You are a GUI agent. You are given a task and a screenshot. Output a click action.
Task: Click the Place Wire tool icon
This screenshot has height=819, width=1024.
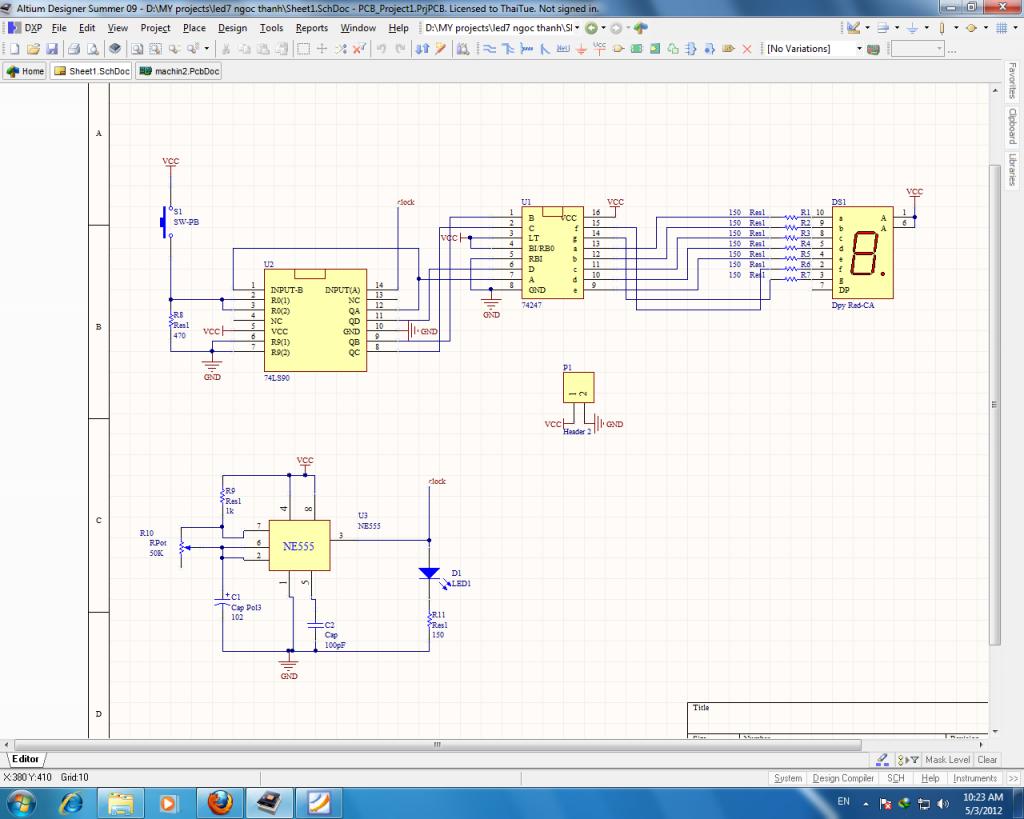(491, 49)
